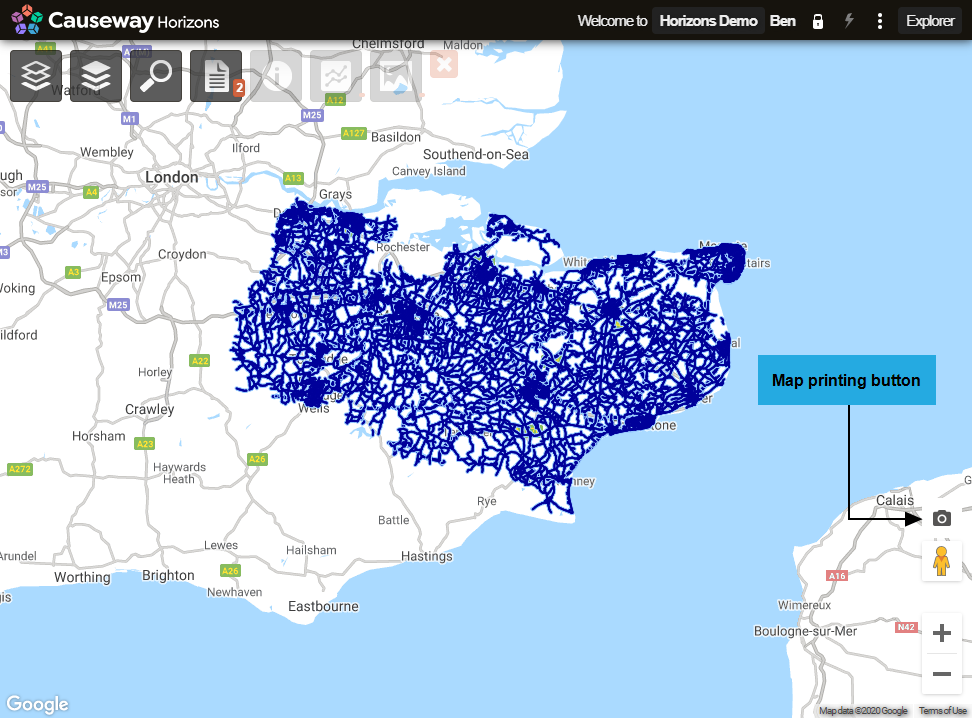This screenshot has width=972, height=718.
Task: Zoom out using the minus button
Action: click(x=941, y=674)
